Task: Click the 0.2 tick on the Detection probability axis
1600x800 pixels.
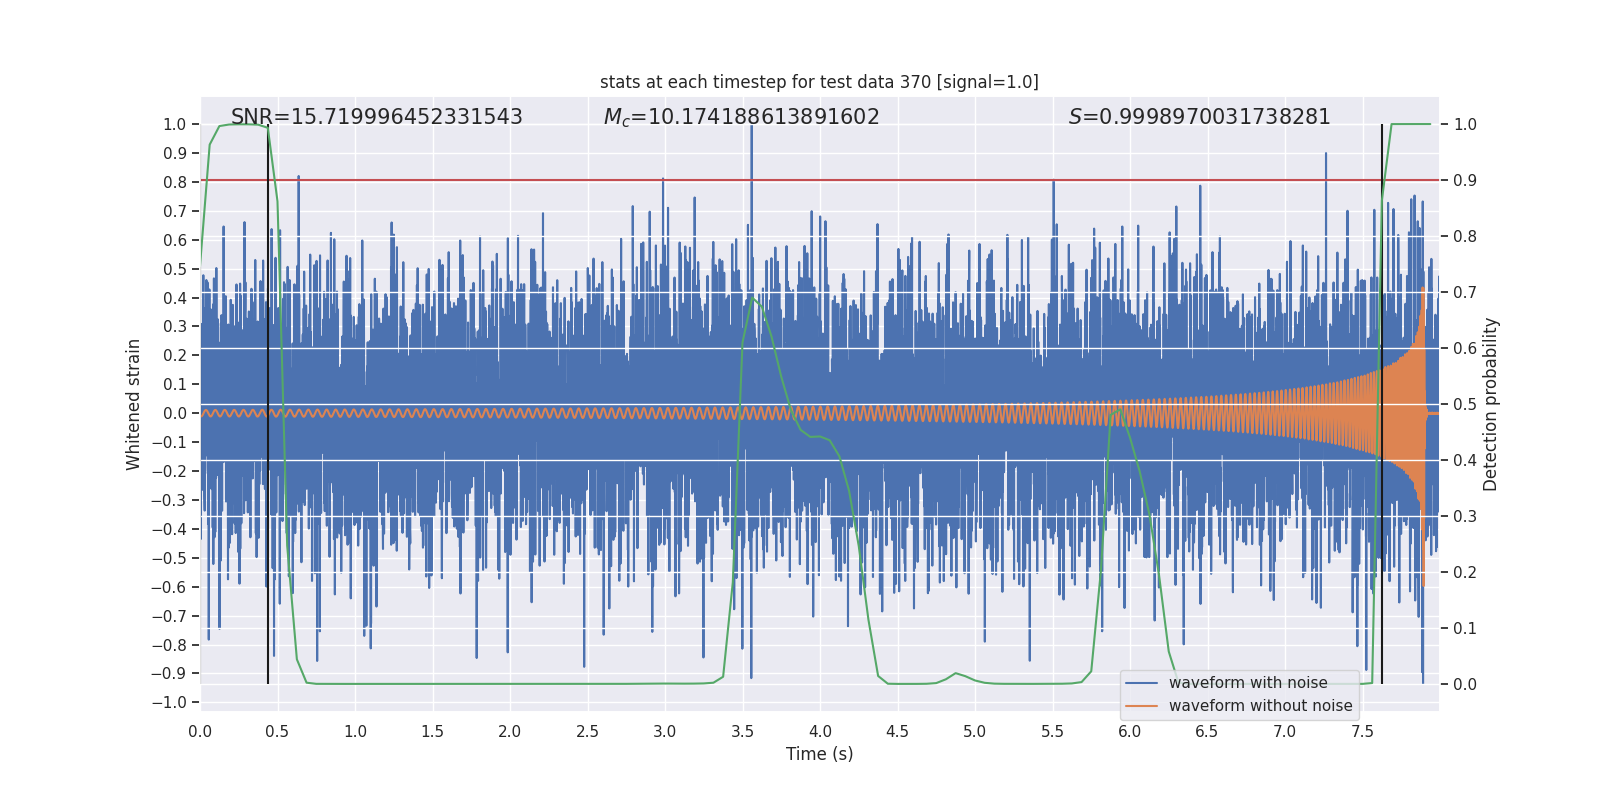Action: [1465, 572]
